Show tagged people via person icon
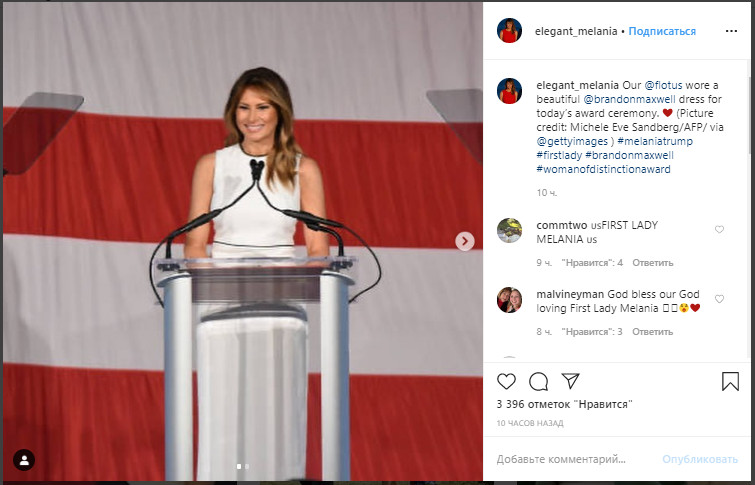Viewport: 755px width, 485px height. 24,460
